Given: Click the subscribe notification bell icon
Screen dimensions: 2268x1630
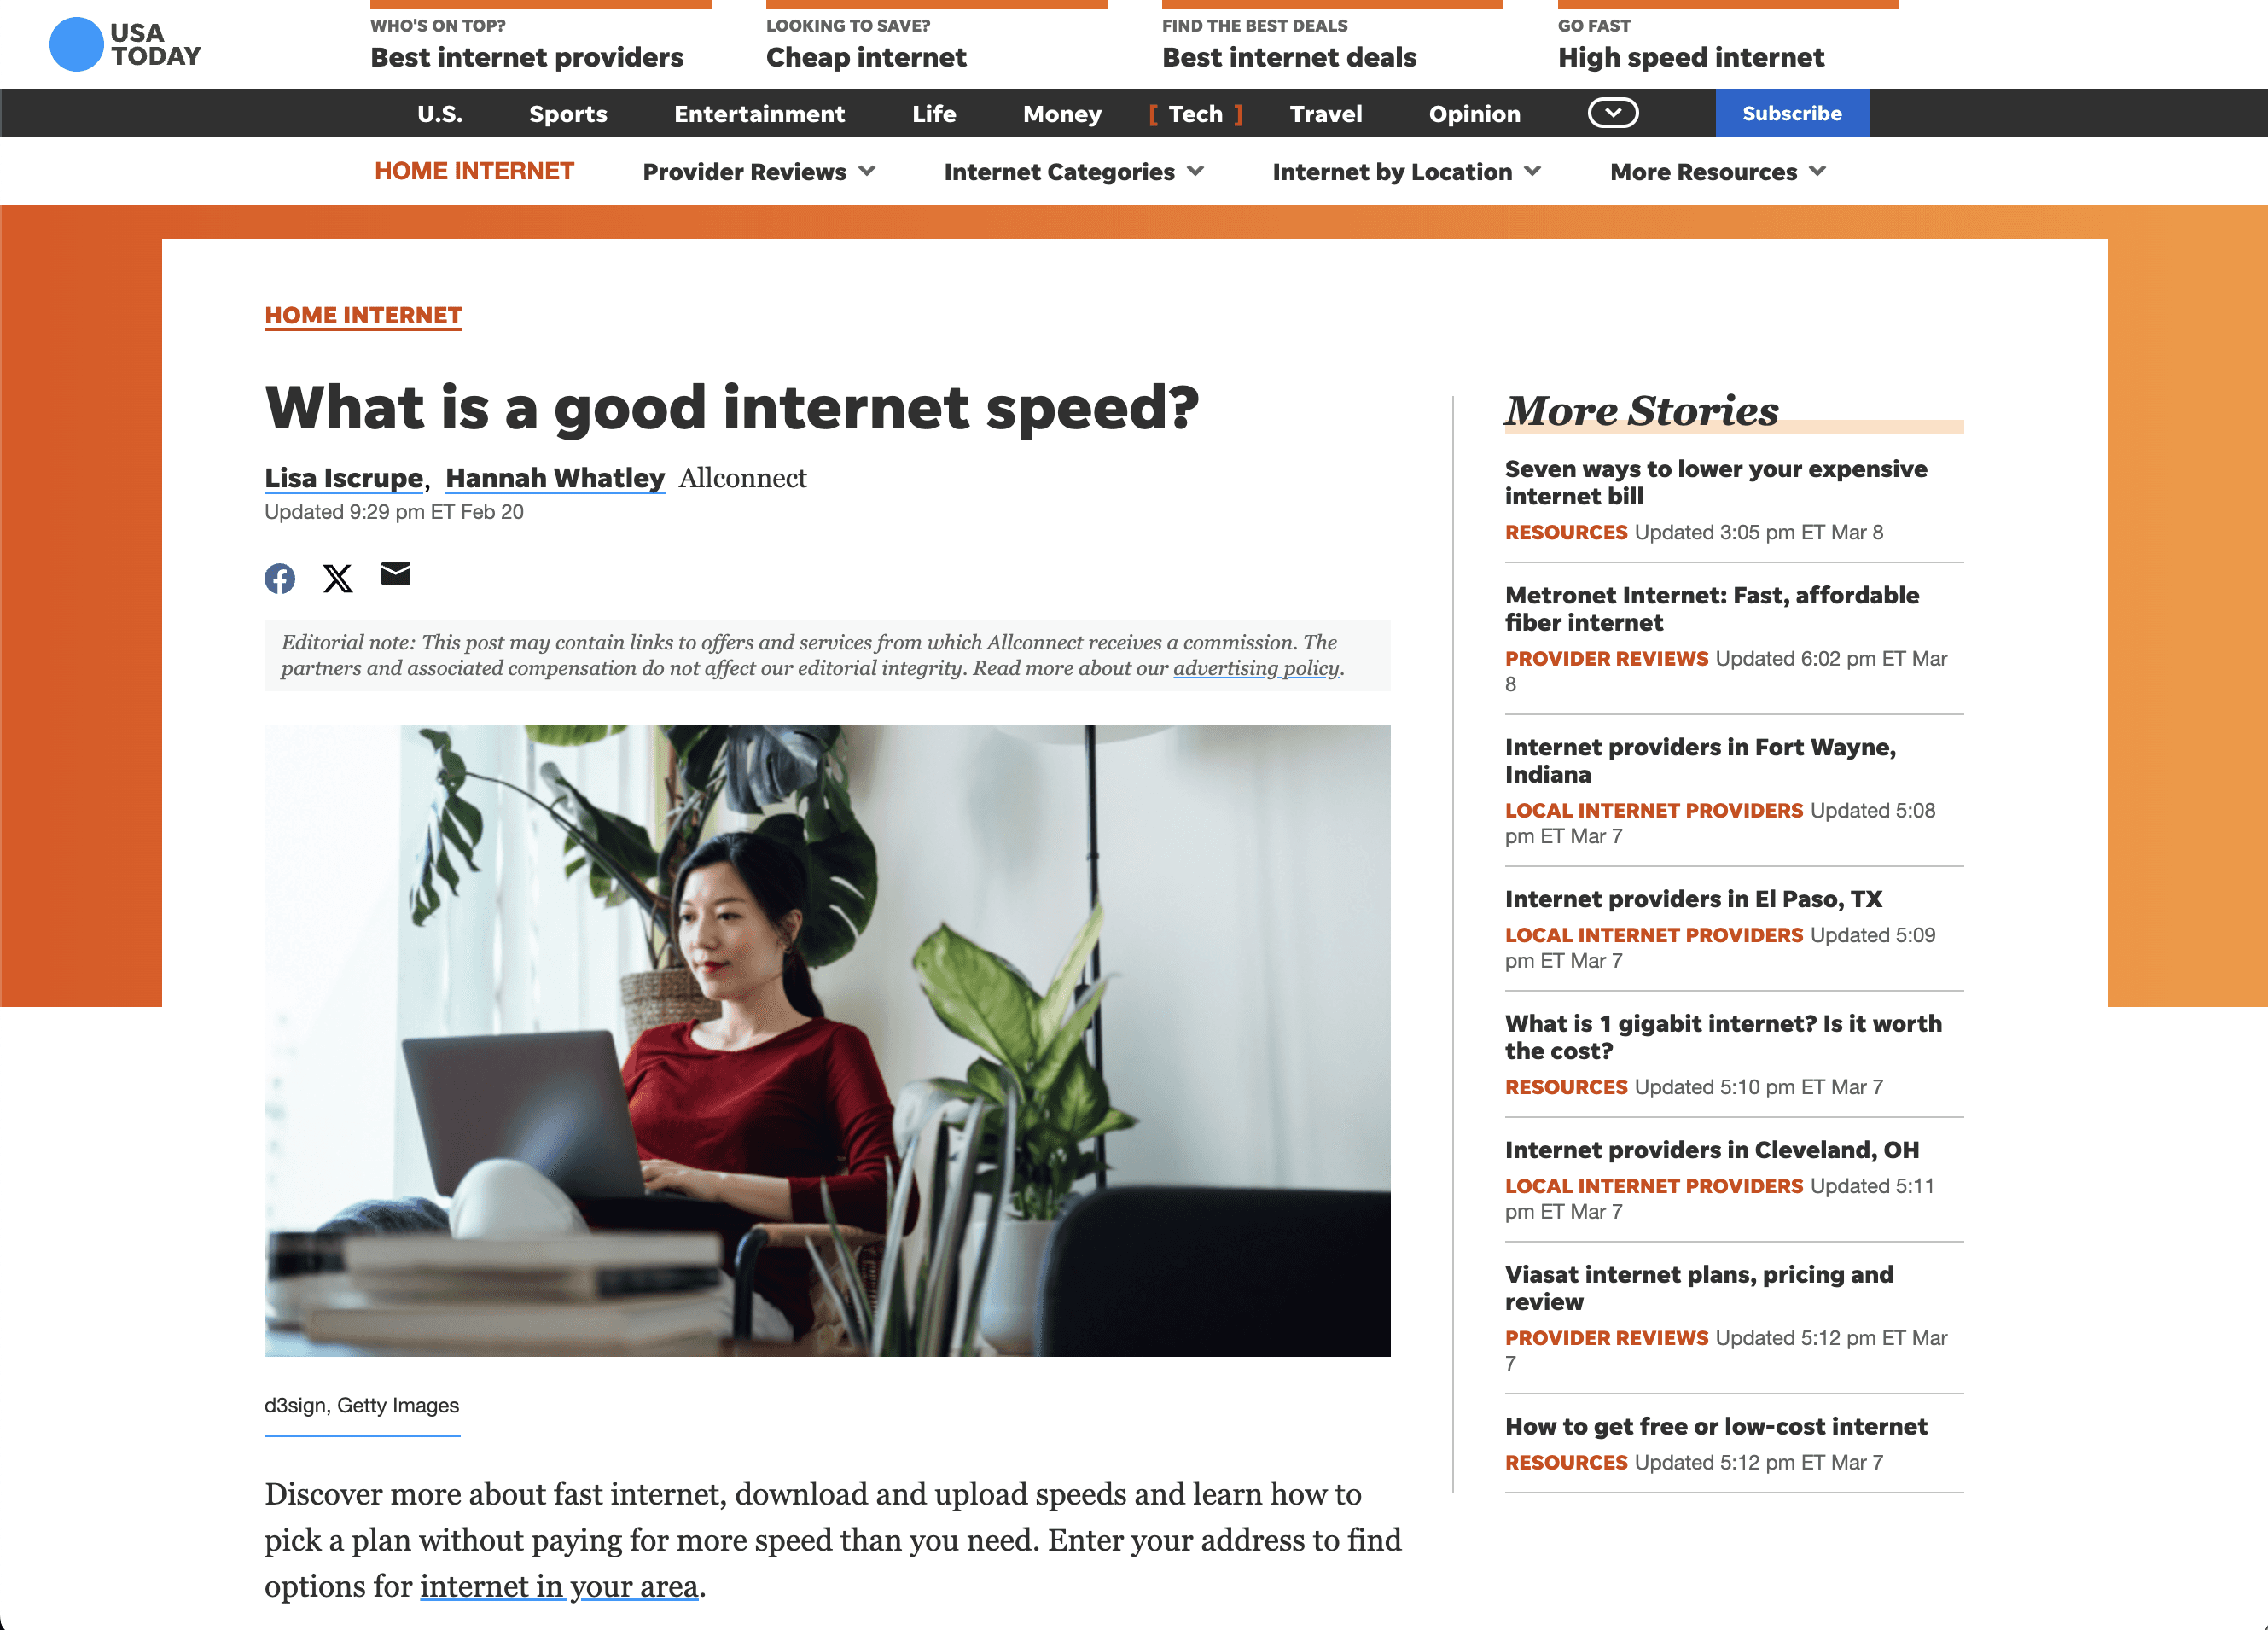Looking at the screenshot, I should tap(1609, 113).
